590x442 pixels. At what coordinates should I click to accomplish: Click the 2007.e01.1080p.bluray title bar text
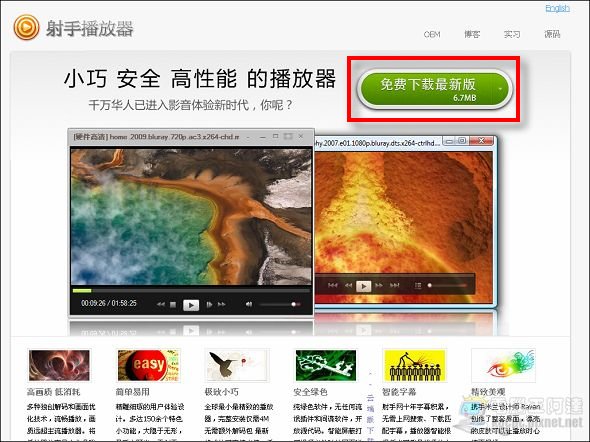coord(377,143)
